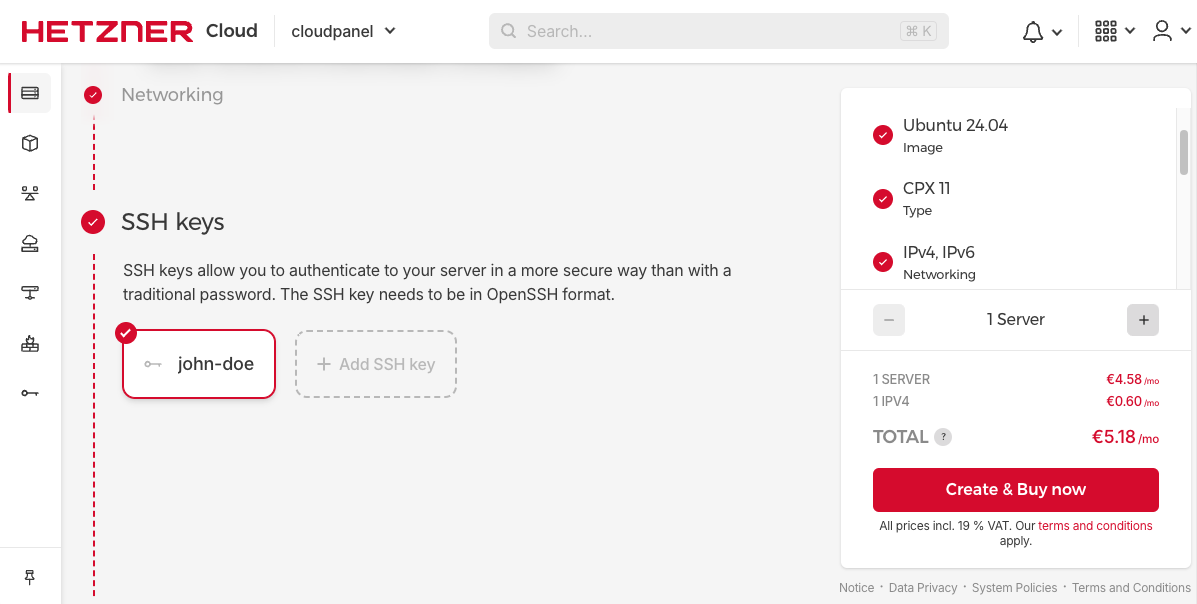Open the notifications bell
1197x604 pixels.
pyautogui.click(x=1041, y=31)
